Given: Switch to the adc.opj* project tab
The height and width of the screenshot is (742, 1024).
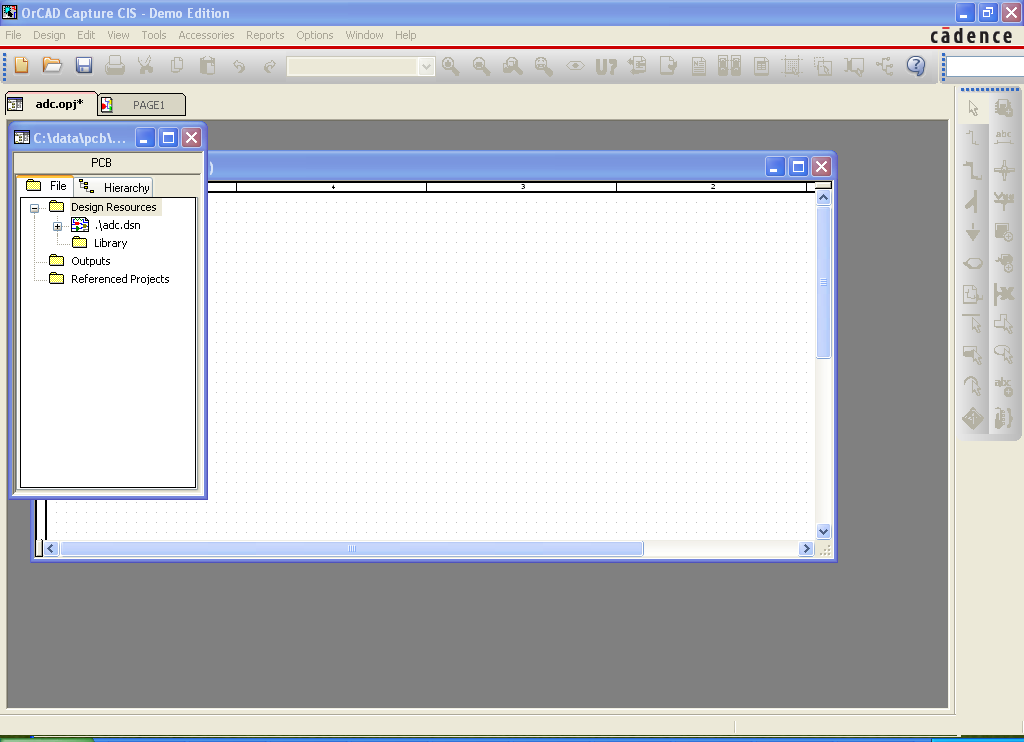Looking at the screenshot, I should [51, 104].
